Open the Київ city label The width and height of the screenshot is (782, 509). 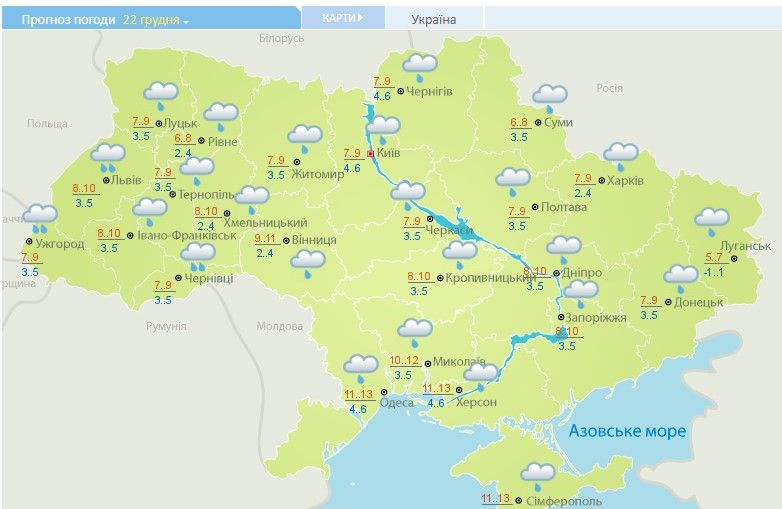[388, 153]
